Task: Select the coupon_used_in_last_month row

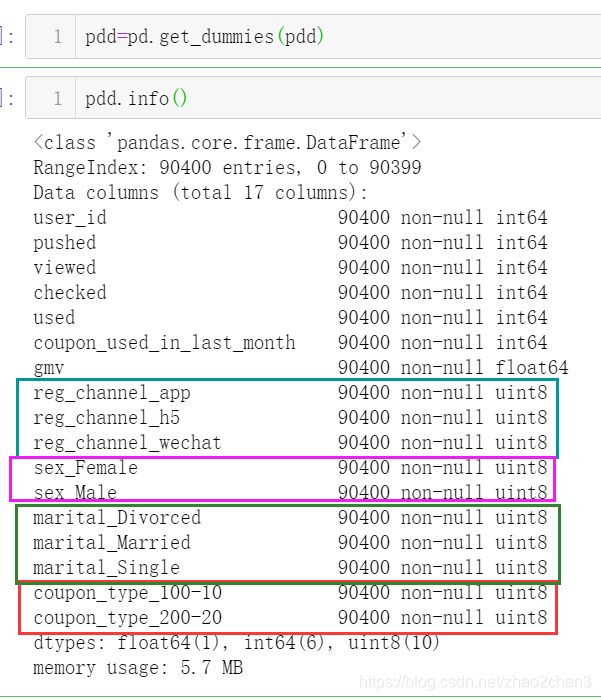Action: pos(290,343)
